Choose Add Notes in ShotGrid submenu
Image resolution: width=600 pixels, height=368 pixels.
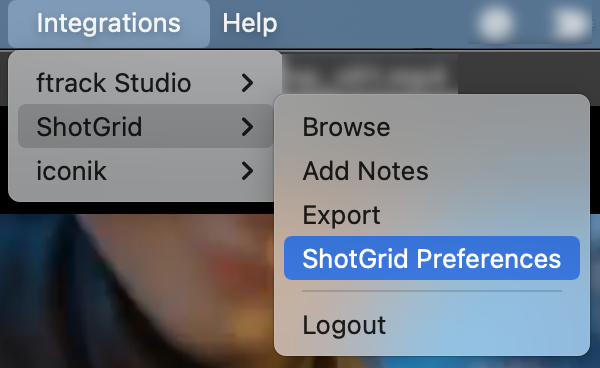click(432, 171)
